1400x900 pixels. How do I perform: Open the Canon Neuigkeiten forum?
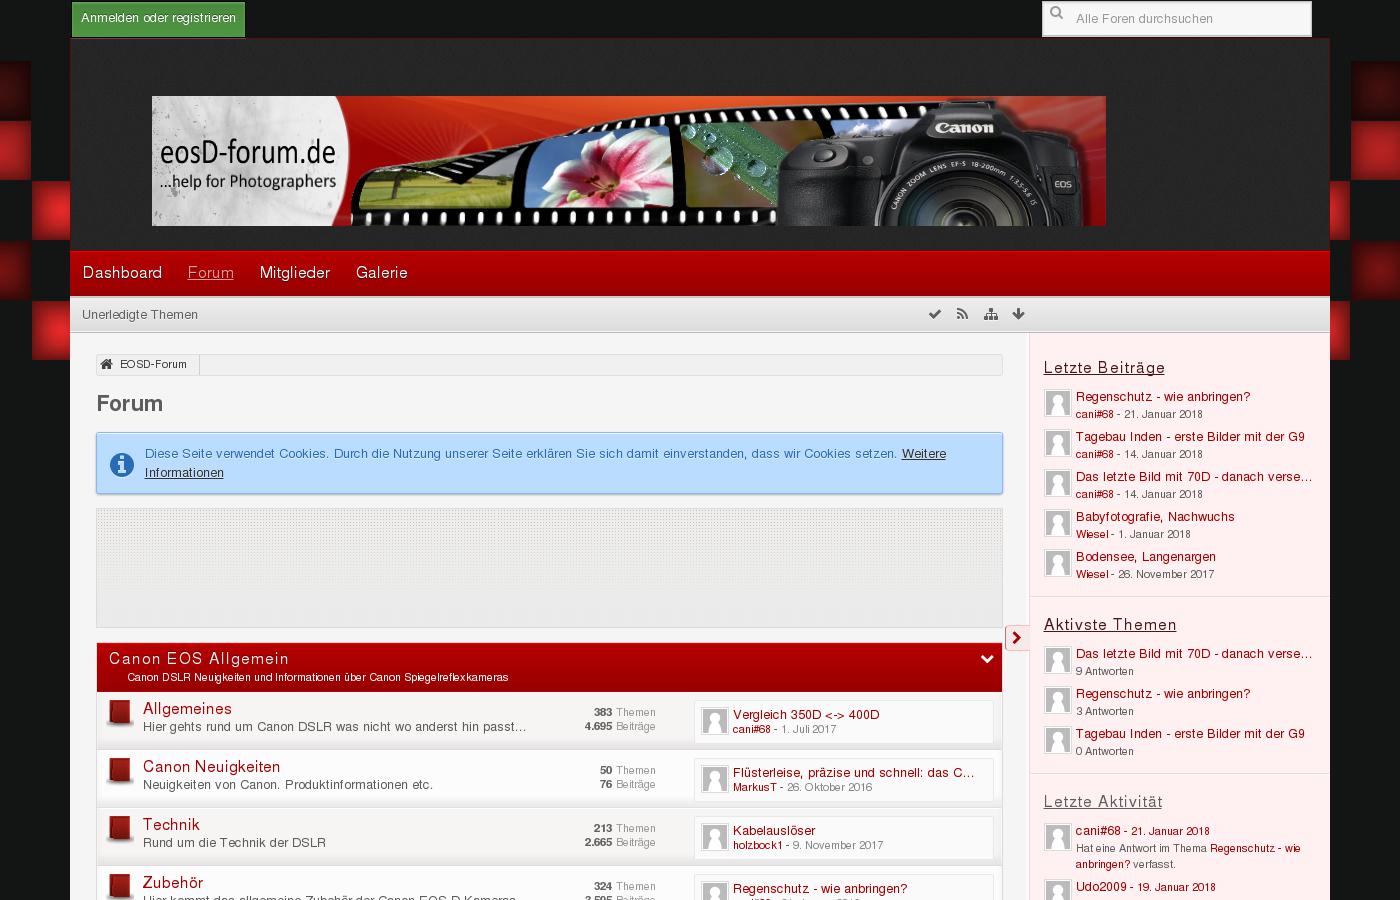pyautogui.click(x=212, y=767)
